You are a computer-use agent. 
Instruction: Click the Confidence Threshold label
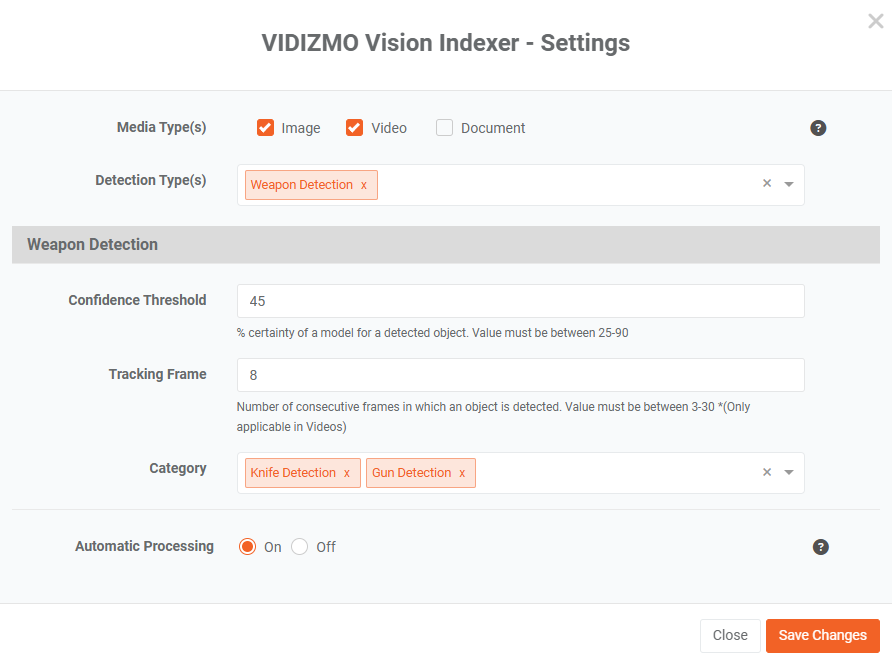coord(137,300)
